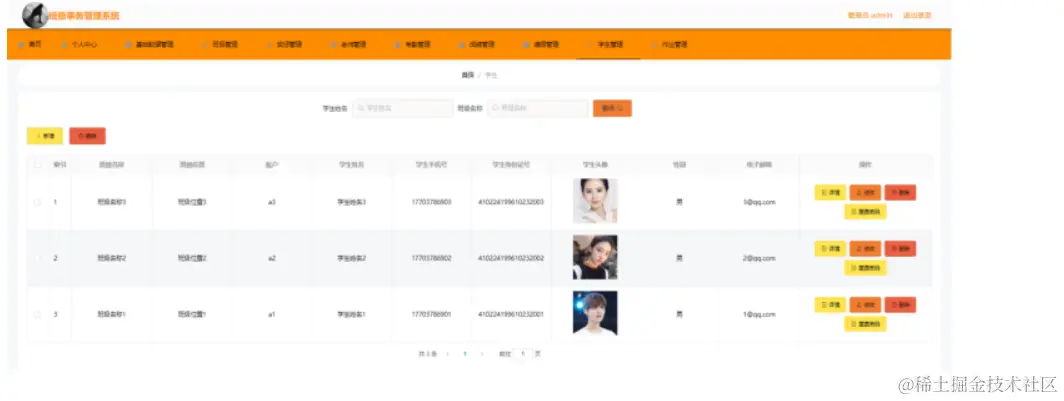Screen dimensions: 1064x401
Task: Click the email 3@qq.com cell
Action: point(759,202)
